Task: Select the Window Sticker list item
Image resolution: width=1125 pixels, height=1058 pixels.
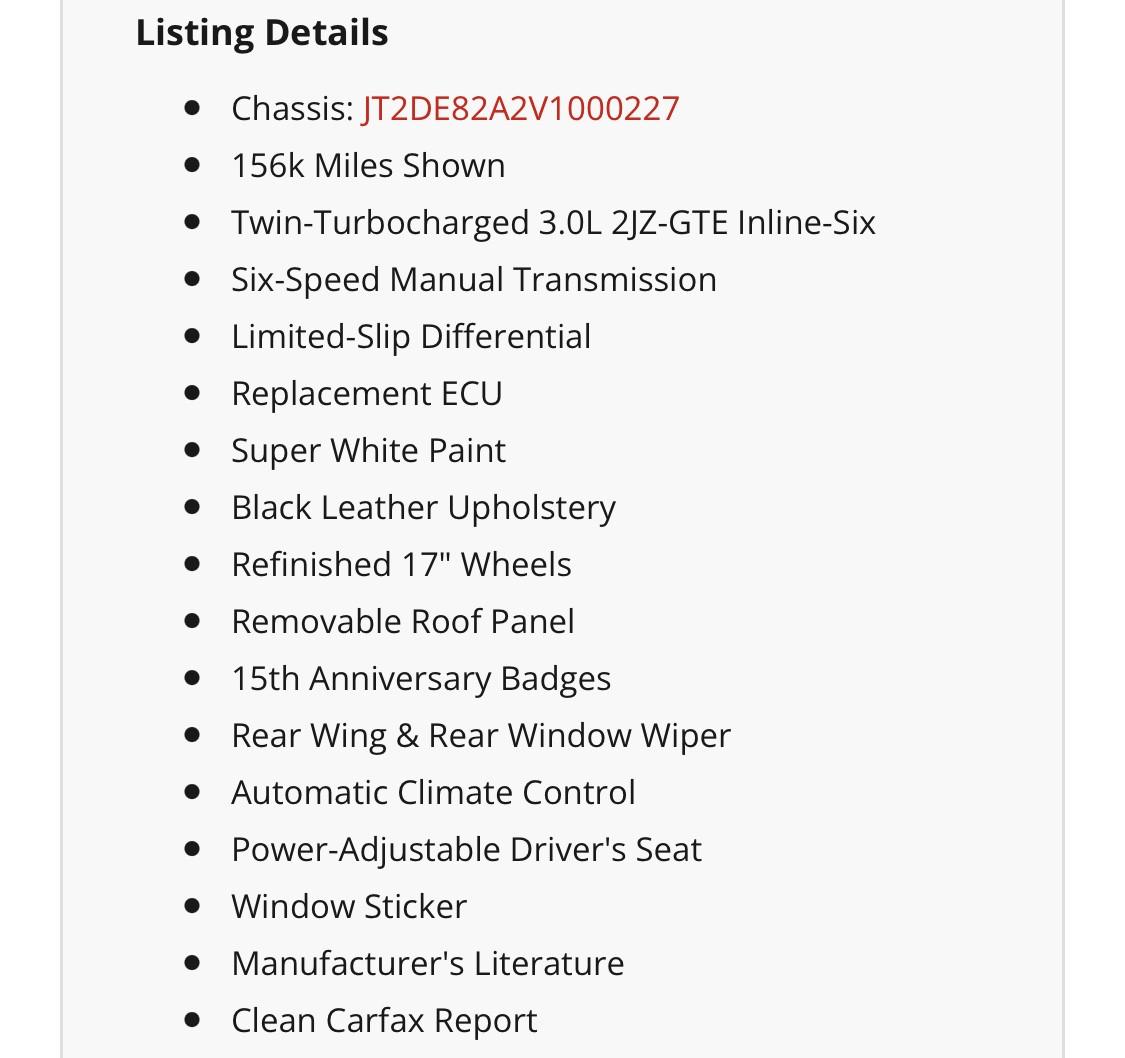Action: [x=349, y=907]
